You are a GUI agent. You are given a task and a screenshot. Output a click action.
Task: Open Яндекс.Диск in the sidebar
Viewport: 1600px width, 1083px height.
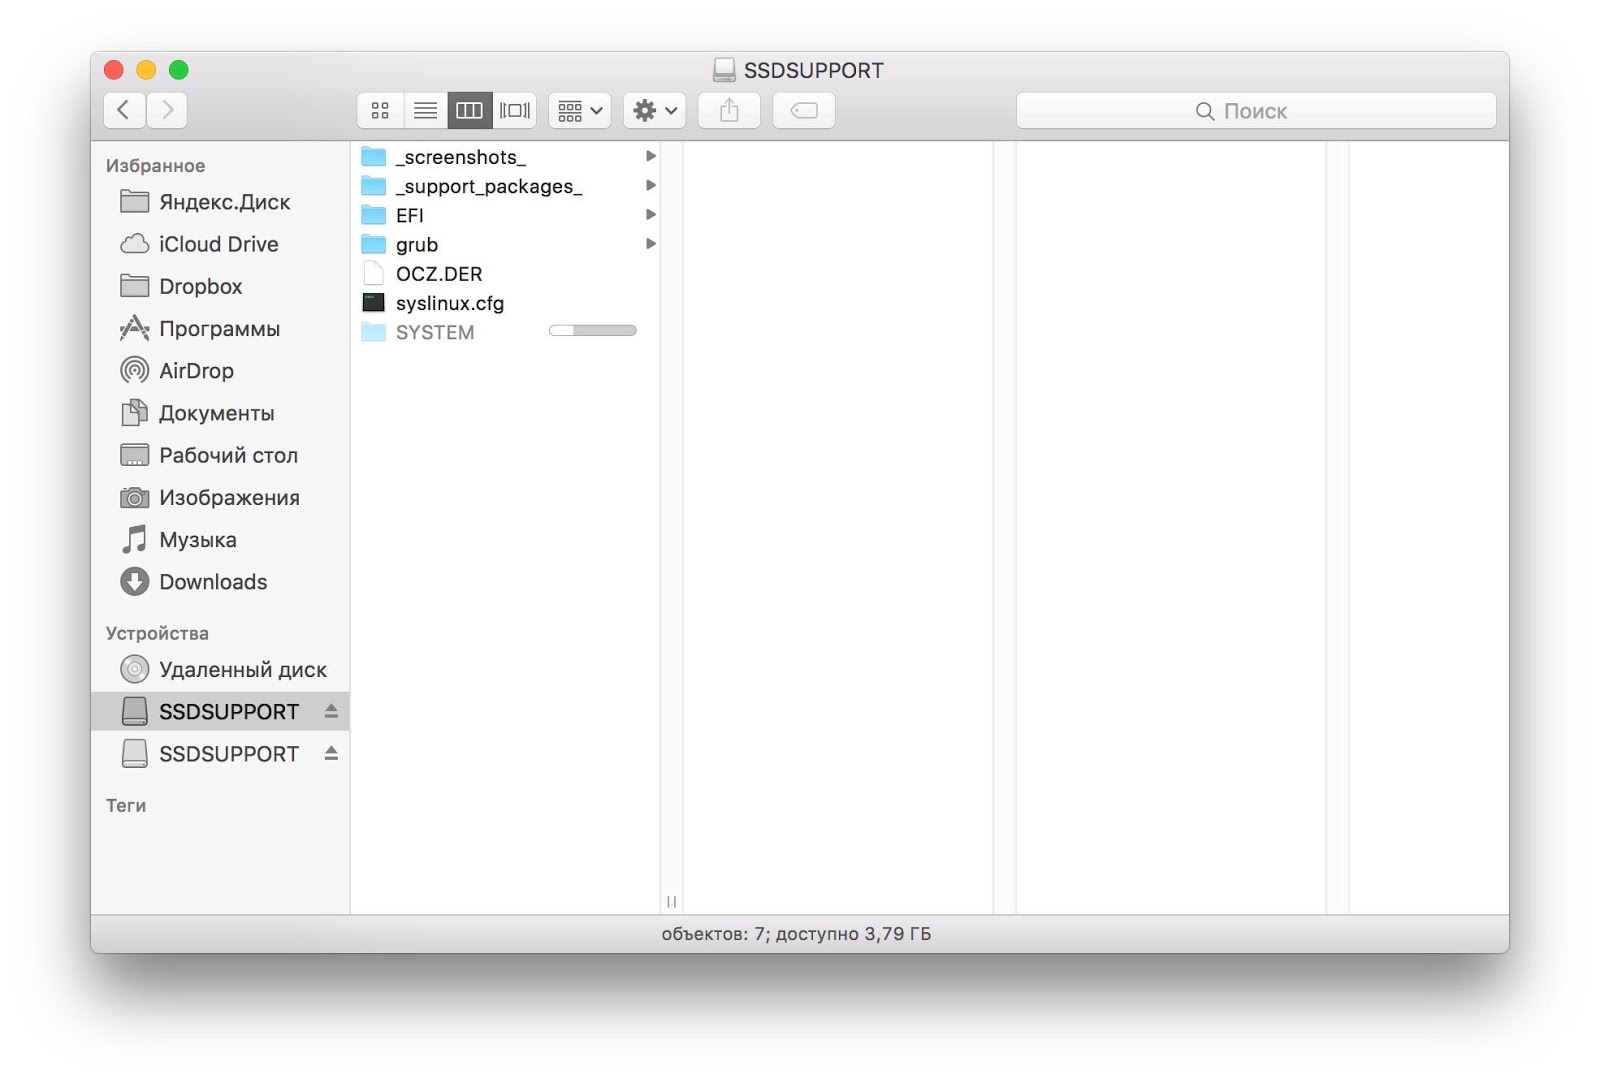(220, 202)
